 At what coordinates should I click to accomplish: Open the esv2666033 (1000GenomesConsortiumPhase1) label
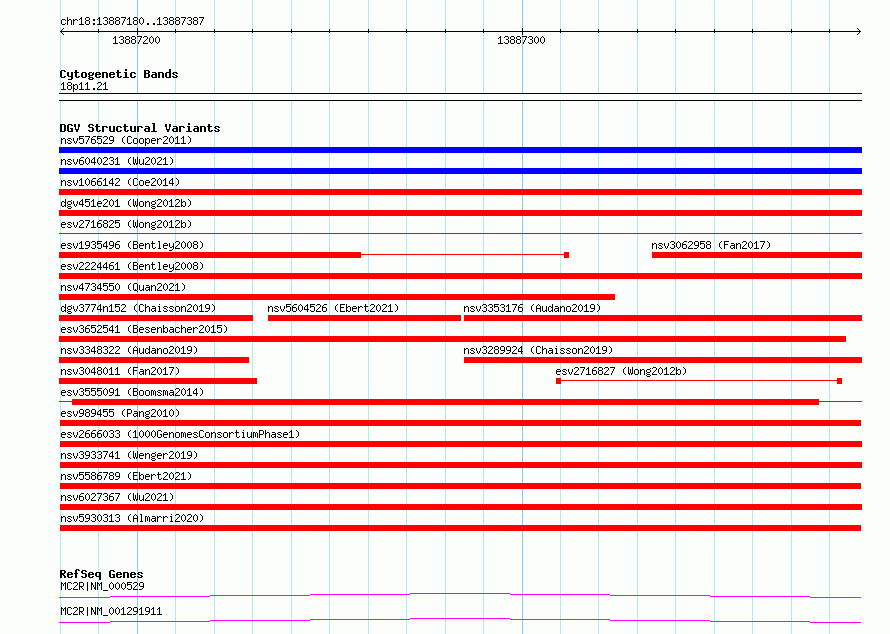click(x=180, y=434)
